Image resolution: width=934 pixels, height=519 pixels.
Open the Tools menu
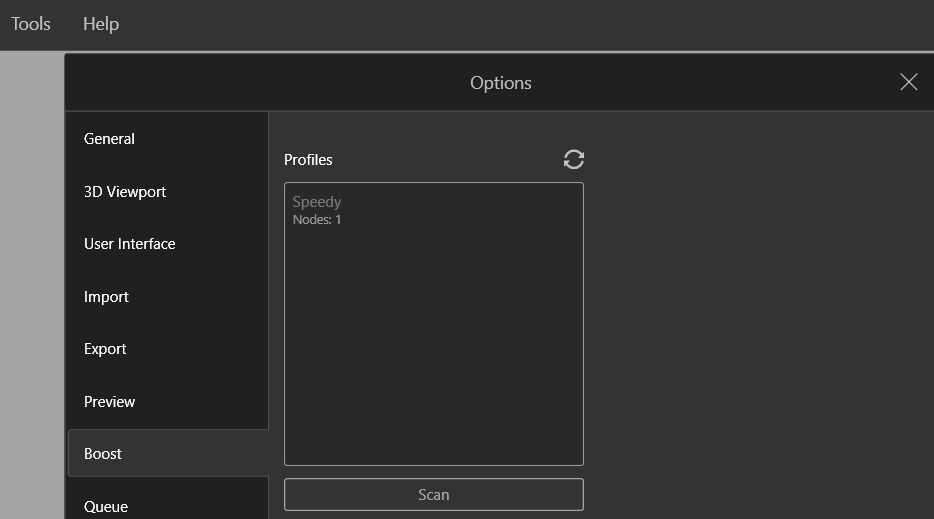[31, 24]
